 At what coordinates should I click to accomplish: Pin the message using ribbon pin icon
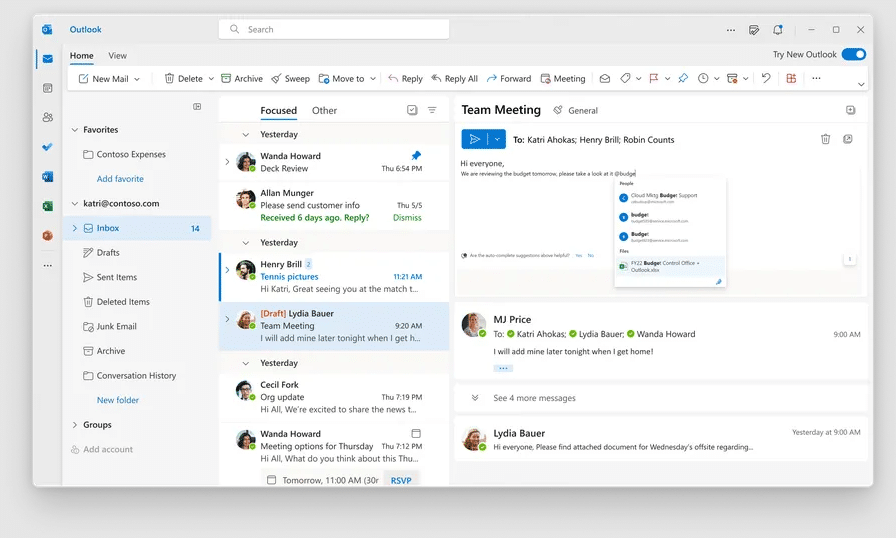click(683, 78)
